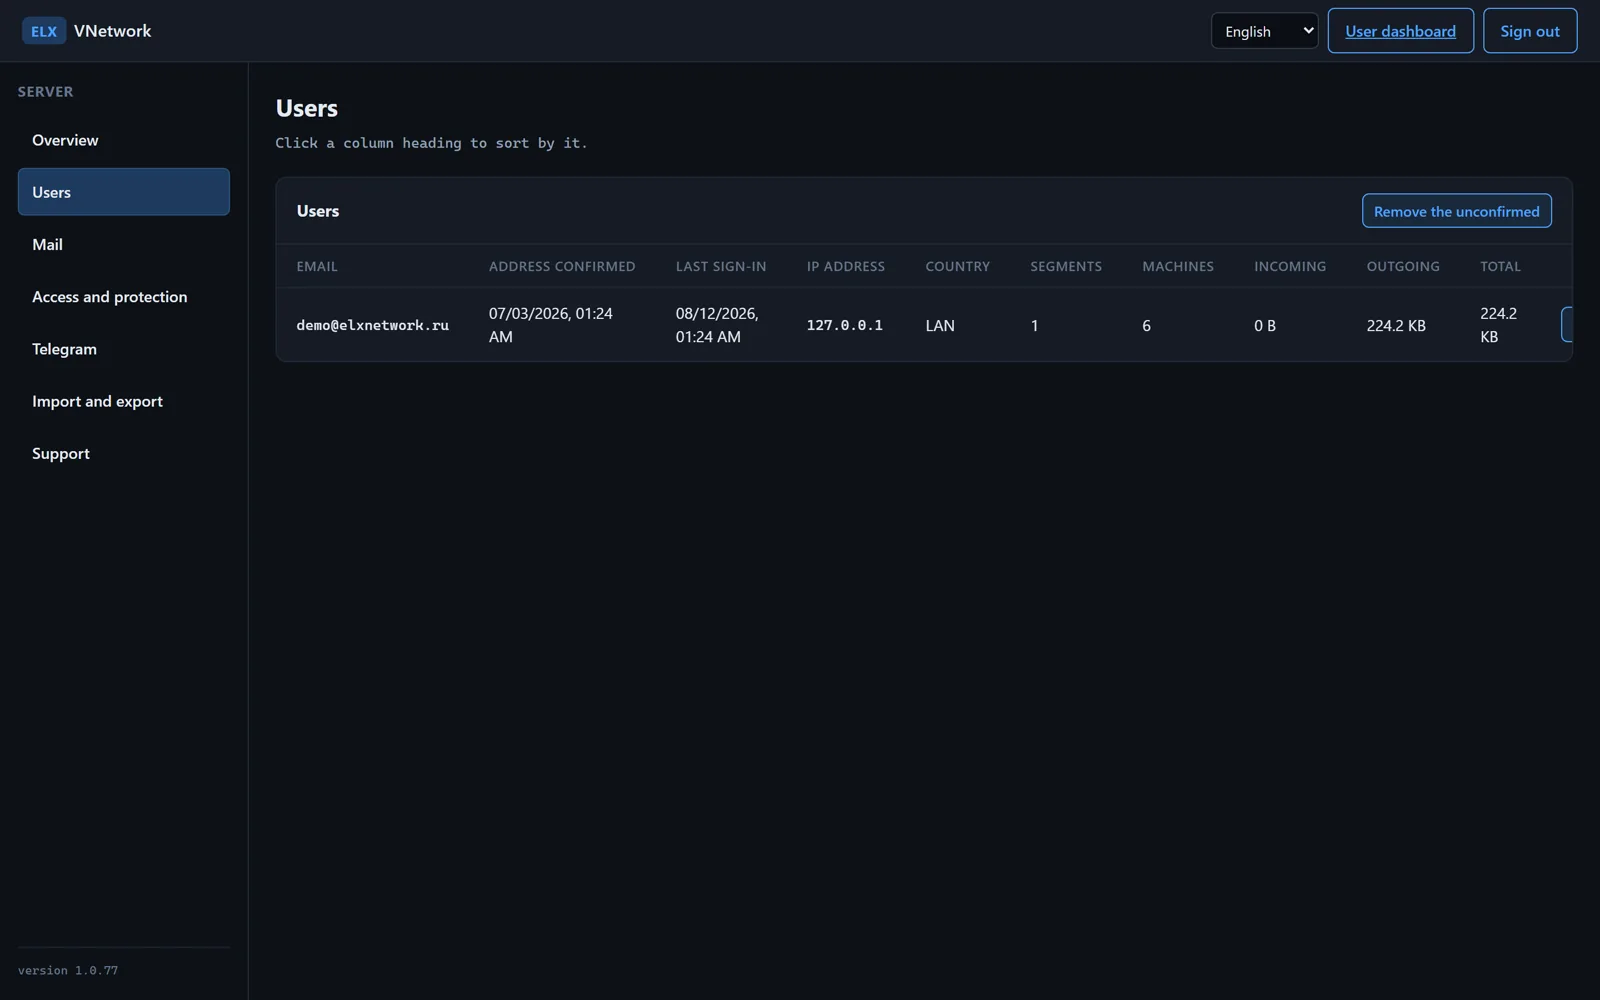Screen dimensions: 1600x1000
Task: Sort by Address Confirmed column
Action: pos(562,266)
